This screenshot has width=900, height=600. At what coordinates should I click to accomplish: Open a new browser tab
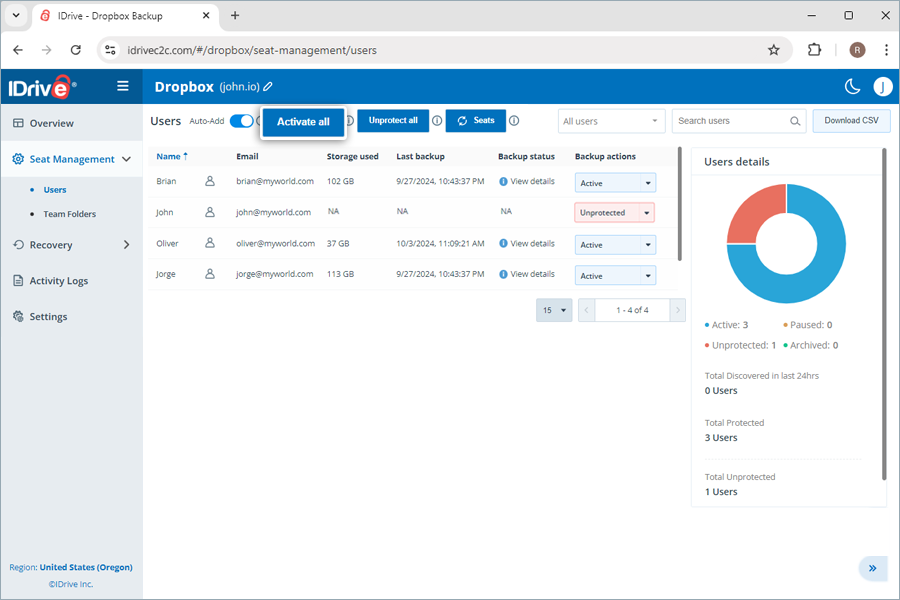pos(235,16)
